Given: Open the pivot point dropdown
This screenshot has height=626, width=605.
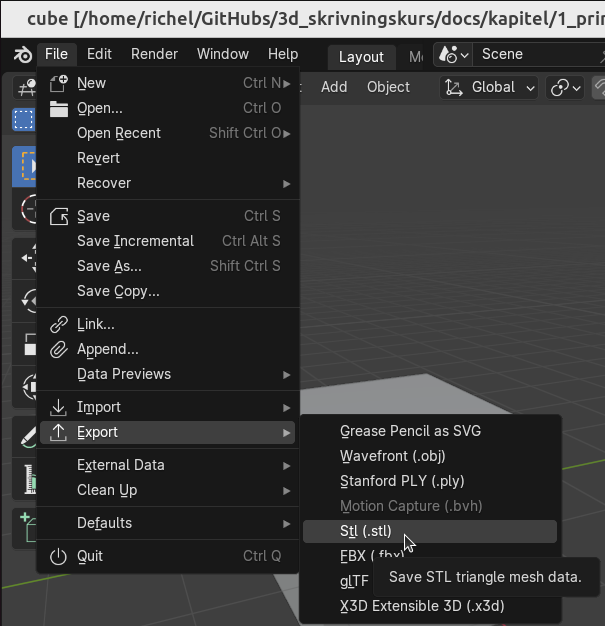Looking at the screenshot, I should [x=565, y=87].
